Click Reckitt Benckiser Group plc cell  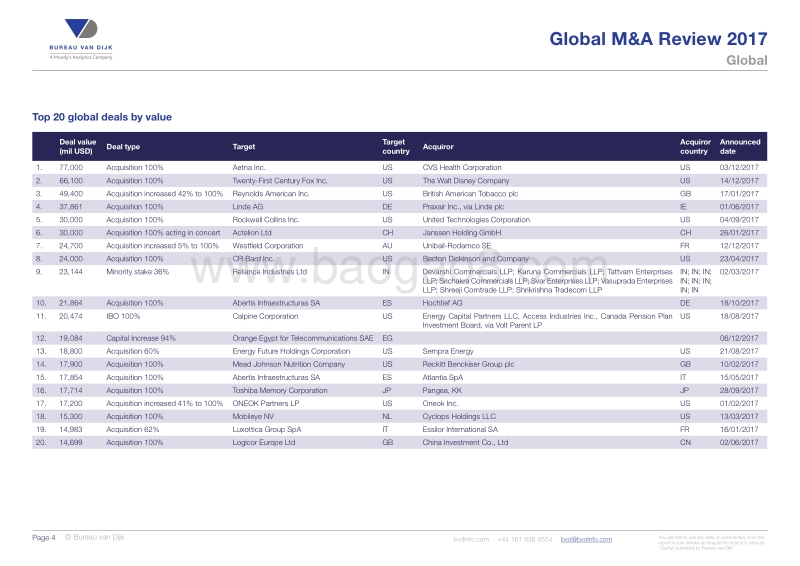[x=468, y=364]
